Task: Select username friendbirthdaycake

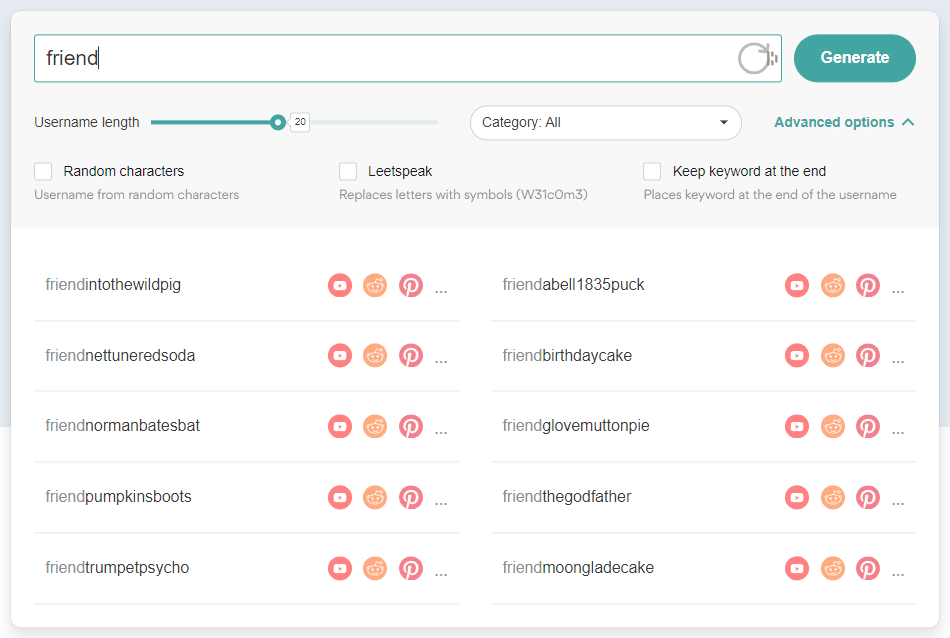Action: pyautogui.click(x=567, y=355)
